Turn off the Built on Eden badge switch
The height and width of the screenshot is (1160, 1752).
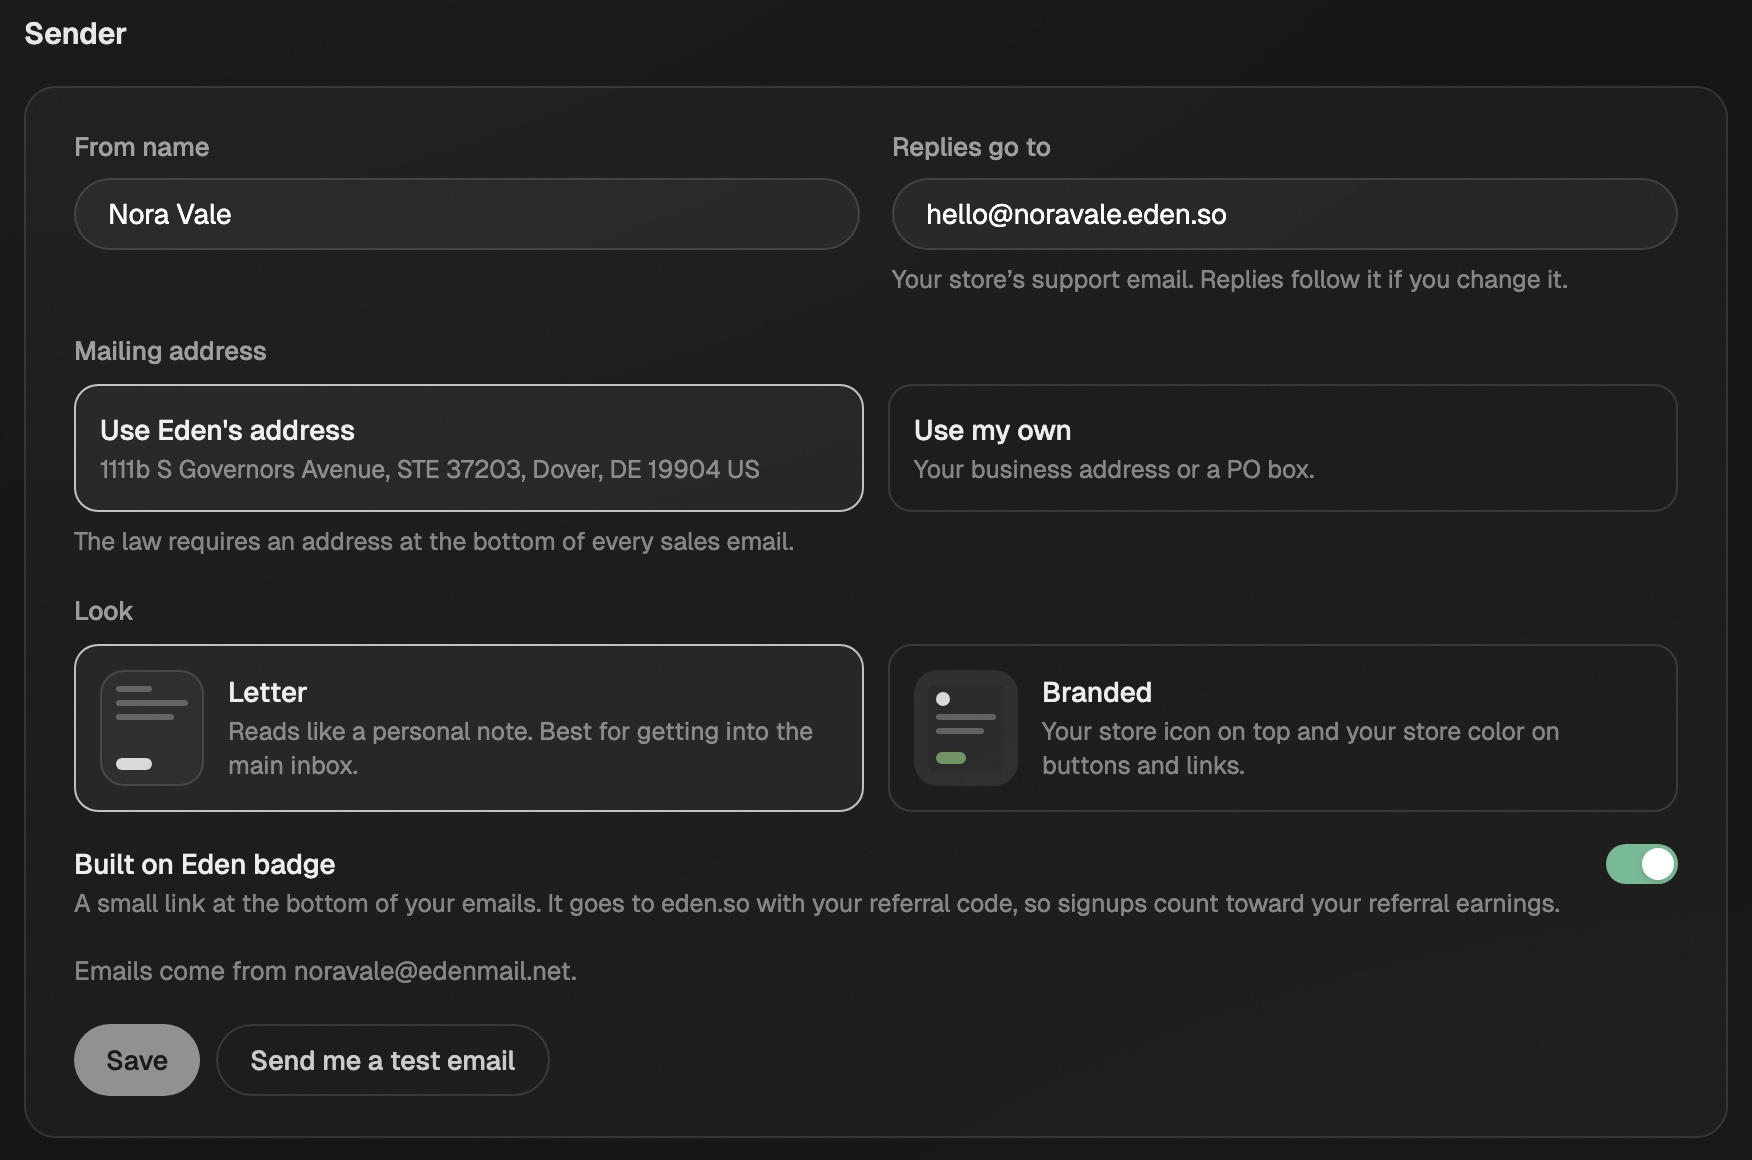(1641, 864)
